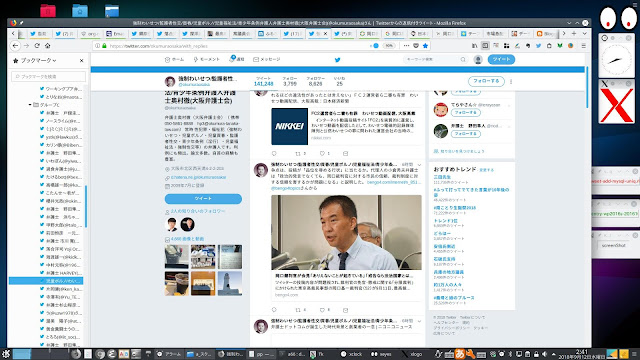Click the 90% zoom level indicator
The height and width of the screenshot is (360, 640).
point(389,46)
